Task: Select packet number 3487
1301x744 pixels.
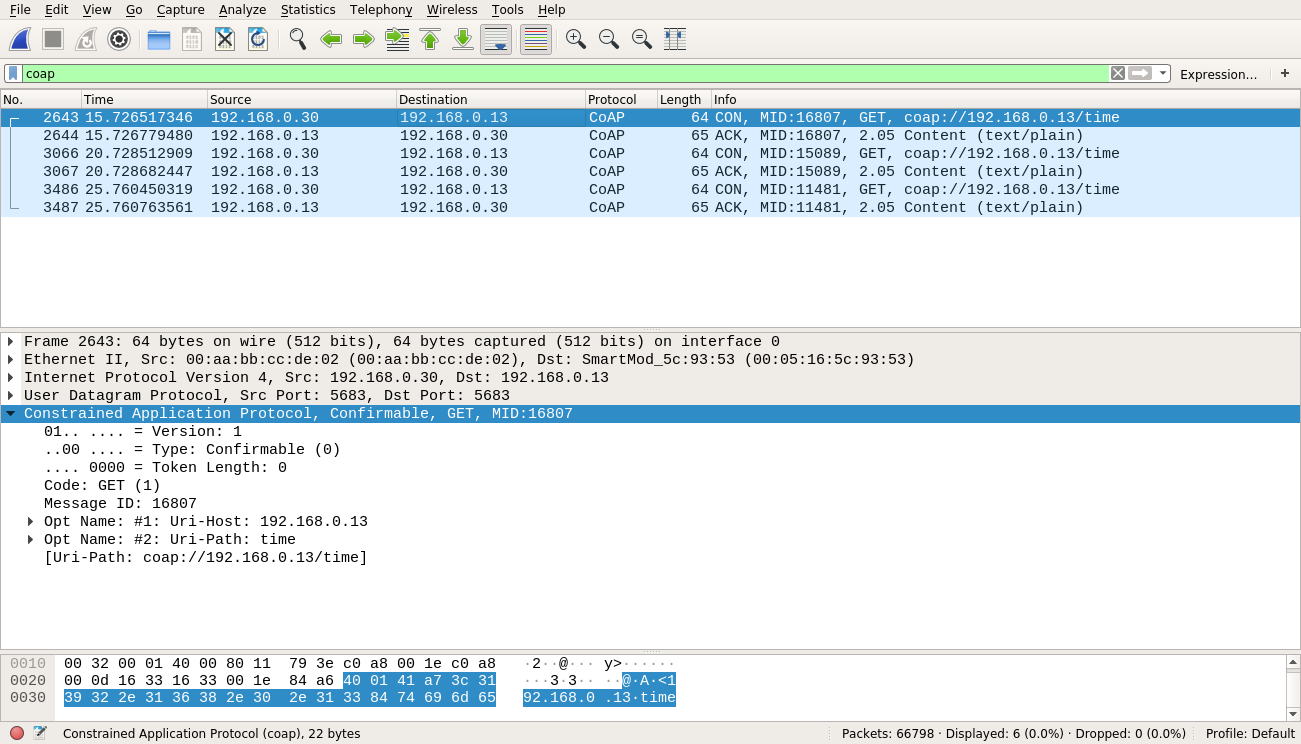Action: 650,208
